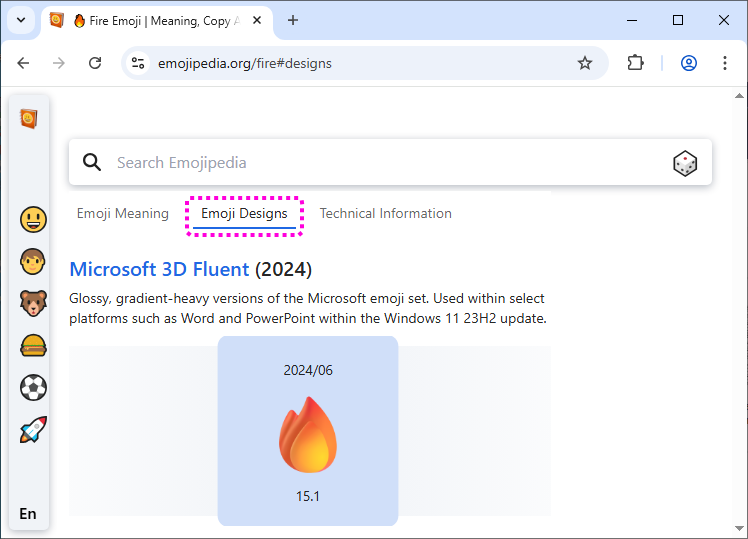This screenshot has height=539, width=748.
Task: Open the Chrome three-dot menu
Action: tap(725, 63)
